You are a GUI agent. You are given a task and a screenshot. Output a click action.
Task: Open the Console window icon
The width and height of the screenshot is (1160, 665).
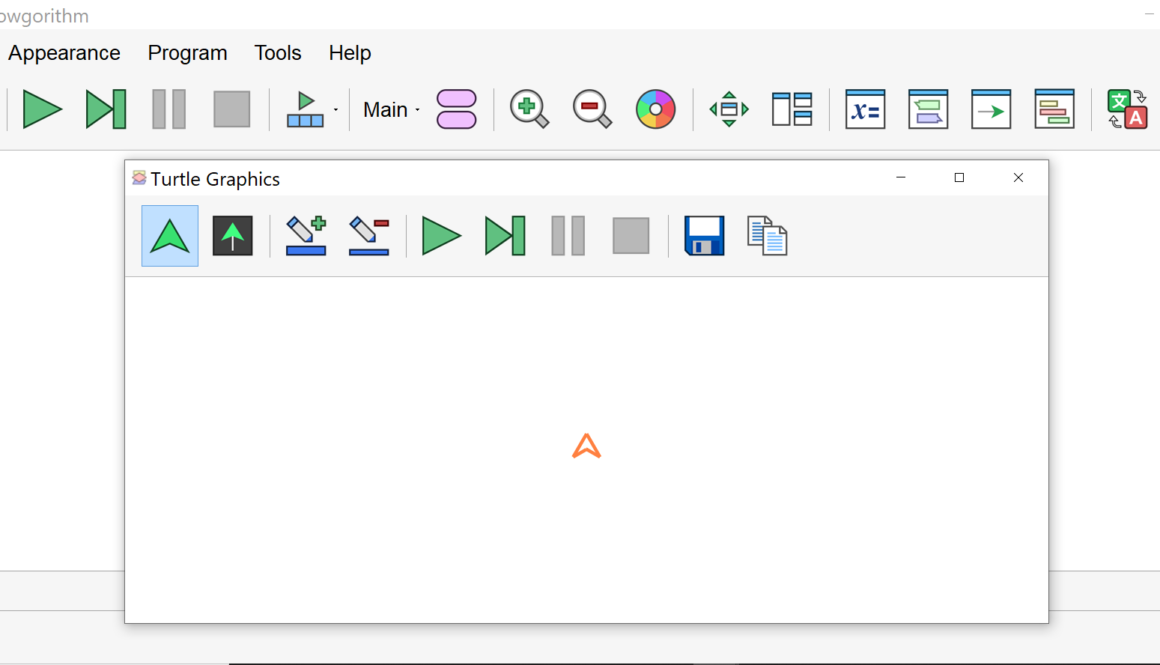(928, 109)
